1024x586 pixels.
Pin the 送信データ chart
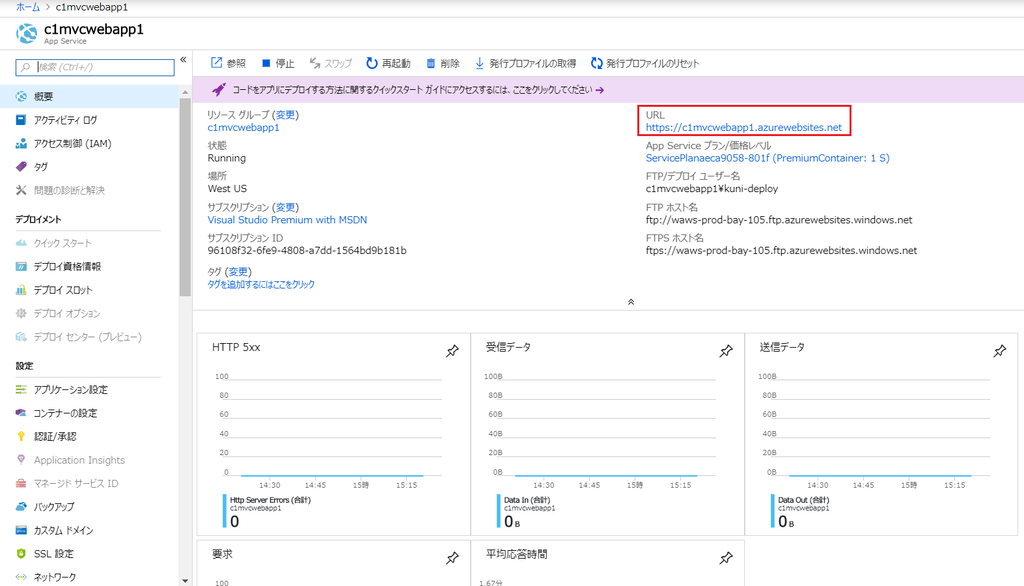pos(999,351)
